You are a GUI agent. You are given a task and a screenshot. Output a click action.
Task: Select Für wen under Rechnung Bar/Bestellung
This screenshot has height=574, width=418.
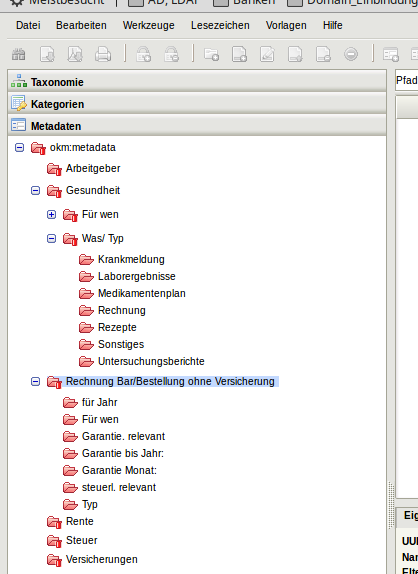pos(100,419)
